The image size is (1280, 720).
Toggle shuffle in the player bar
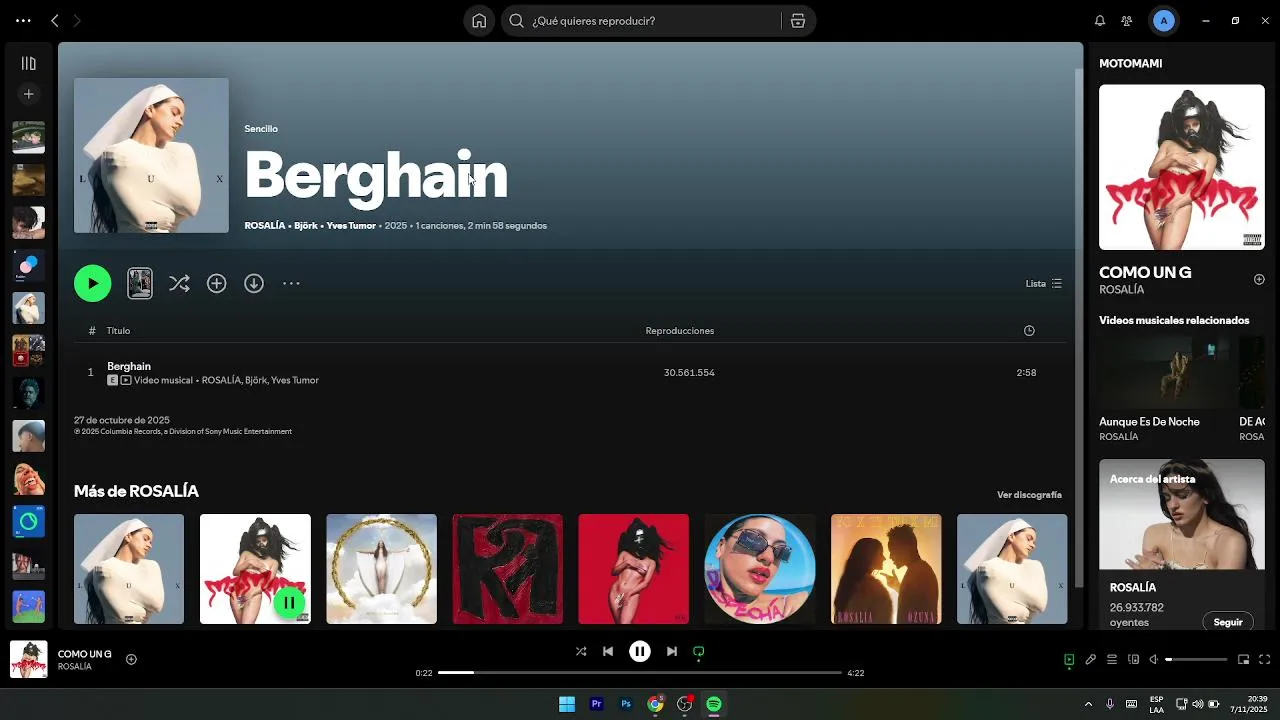581,651
